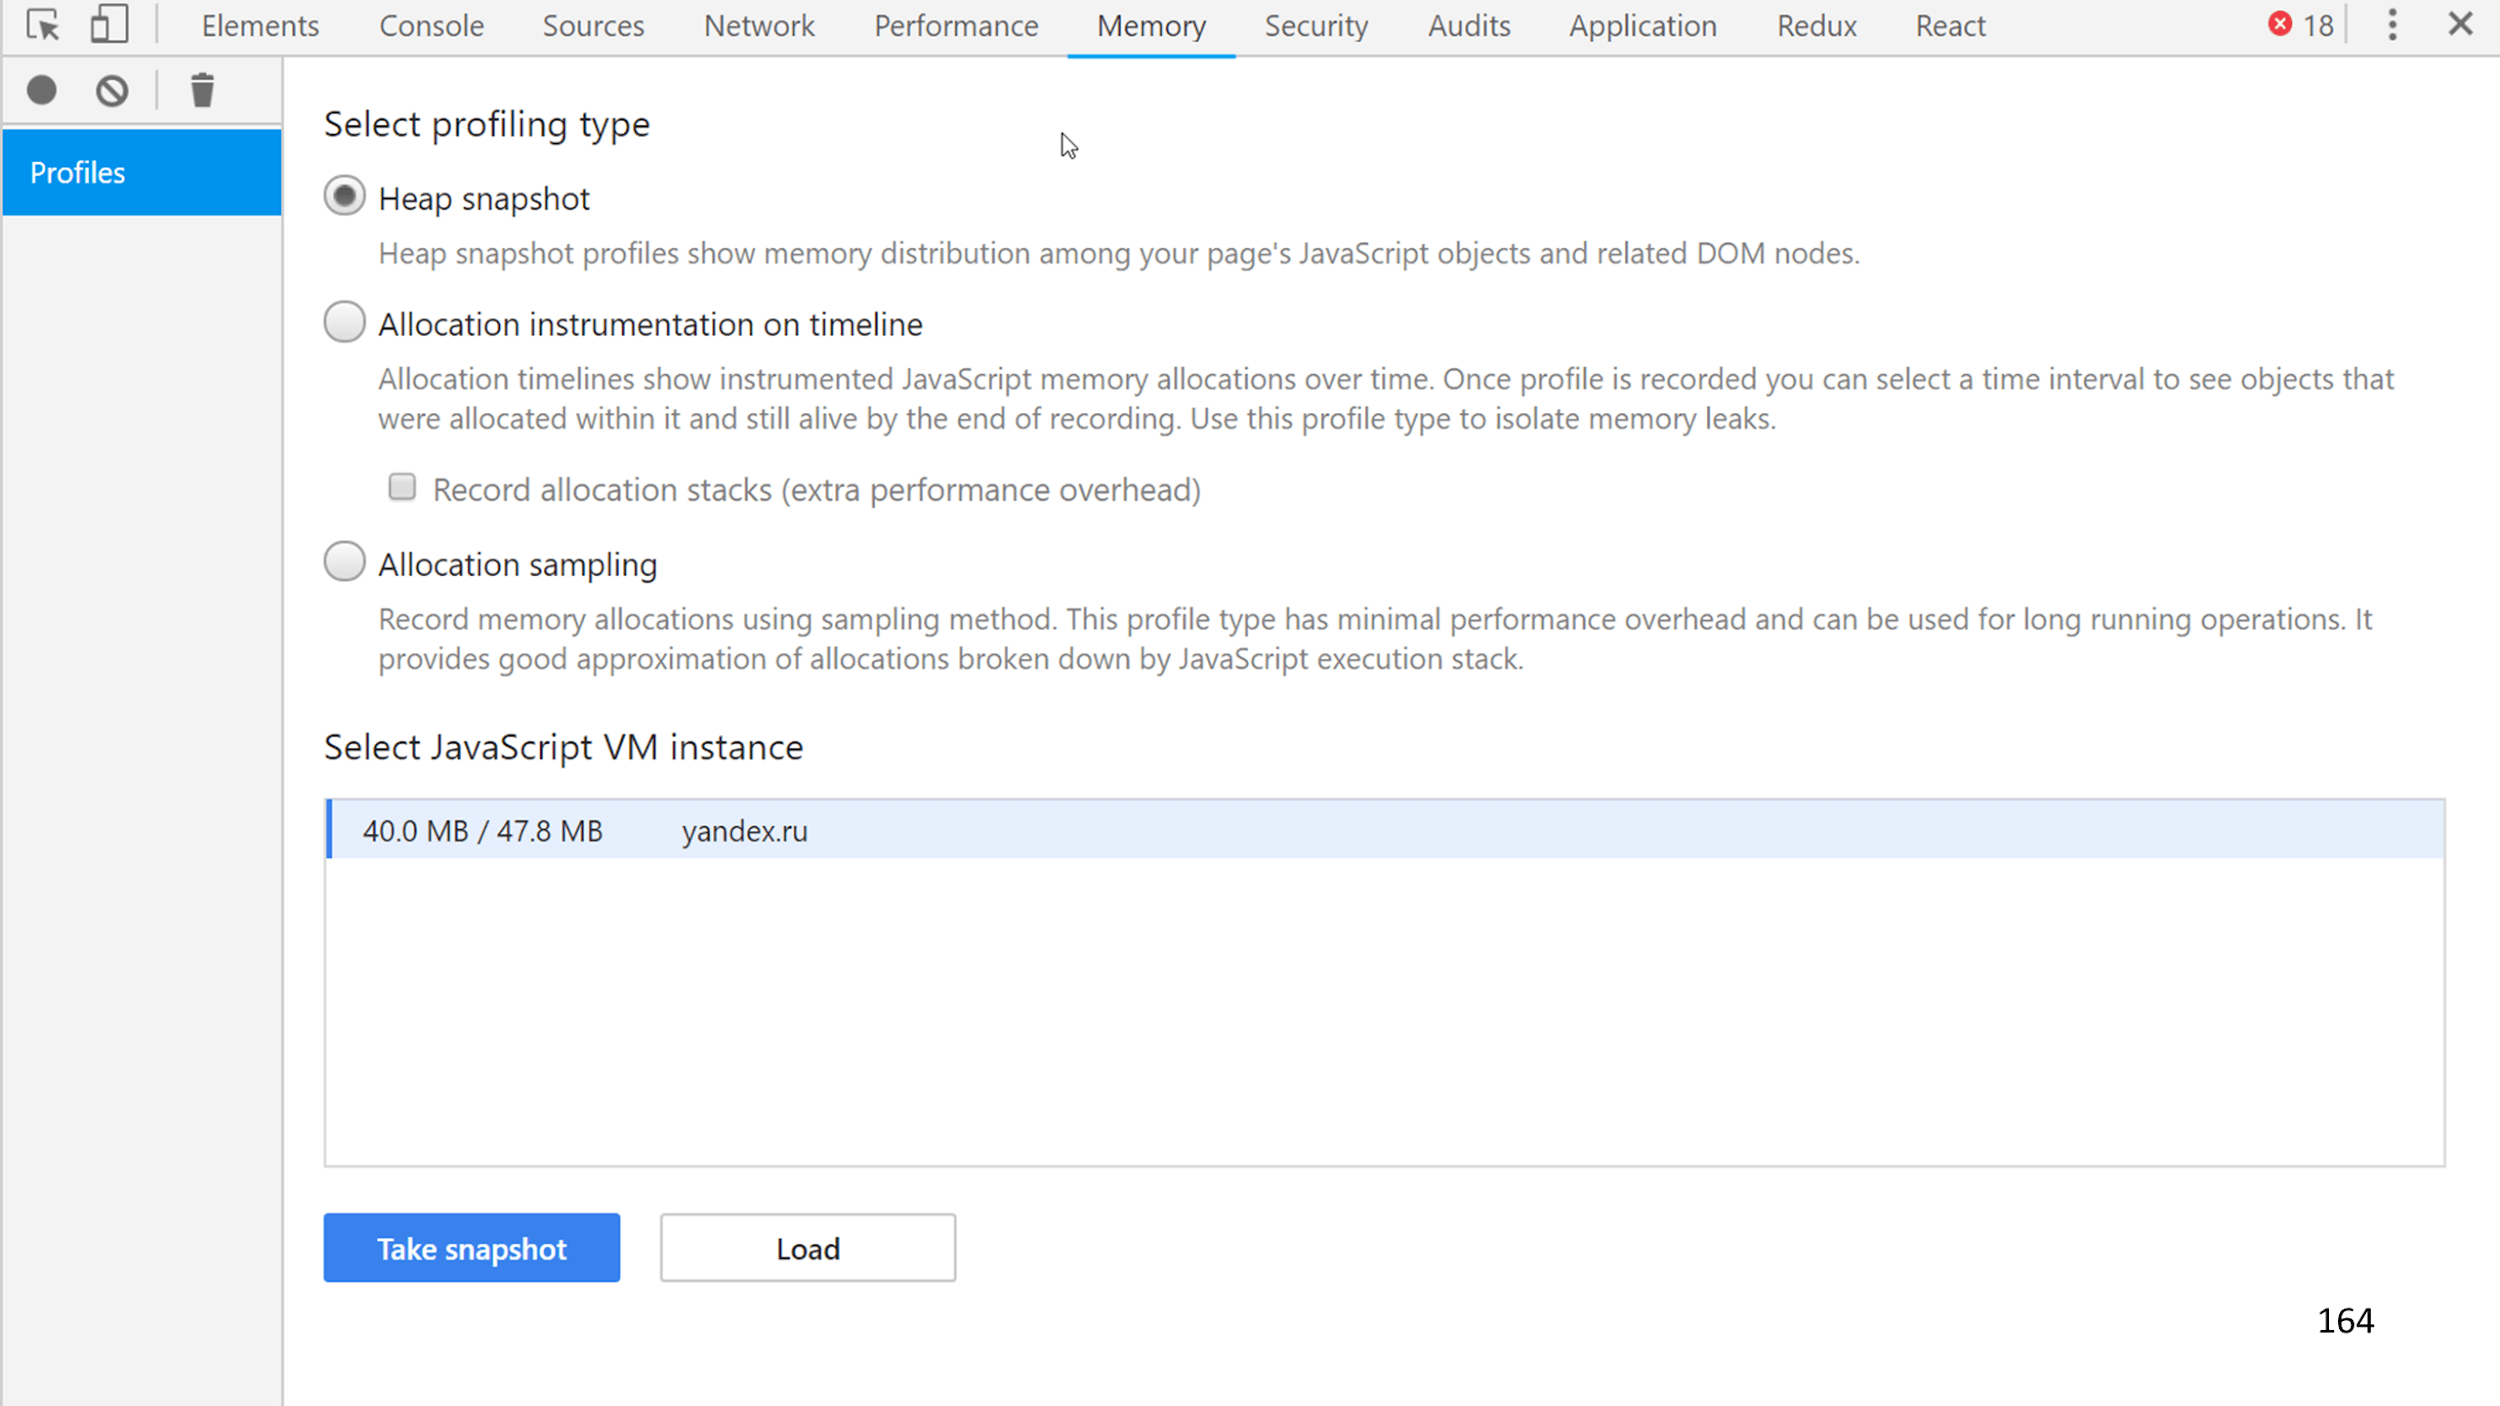2500x1406 pixels.
Task: Open the Redux tab
Action: tap(1816, 26)
